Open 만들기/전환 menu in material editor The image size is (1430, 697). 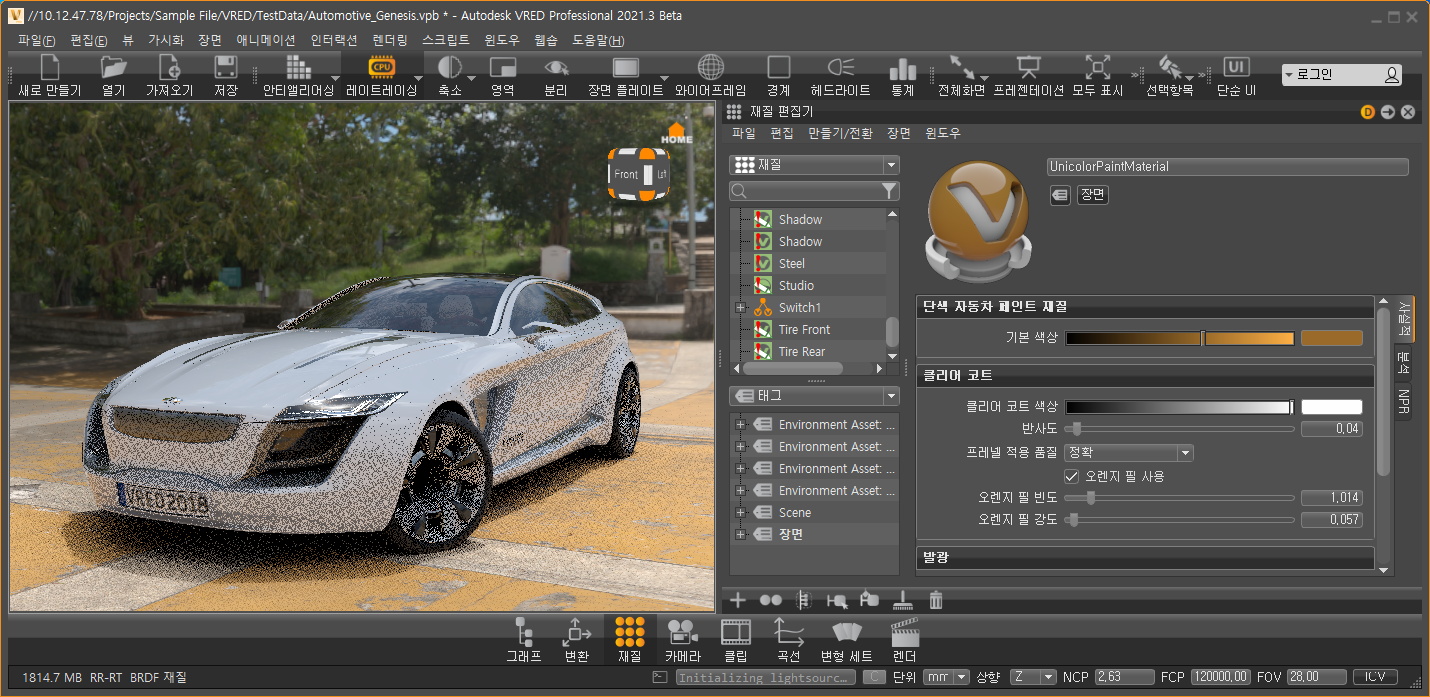[840, 133]
